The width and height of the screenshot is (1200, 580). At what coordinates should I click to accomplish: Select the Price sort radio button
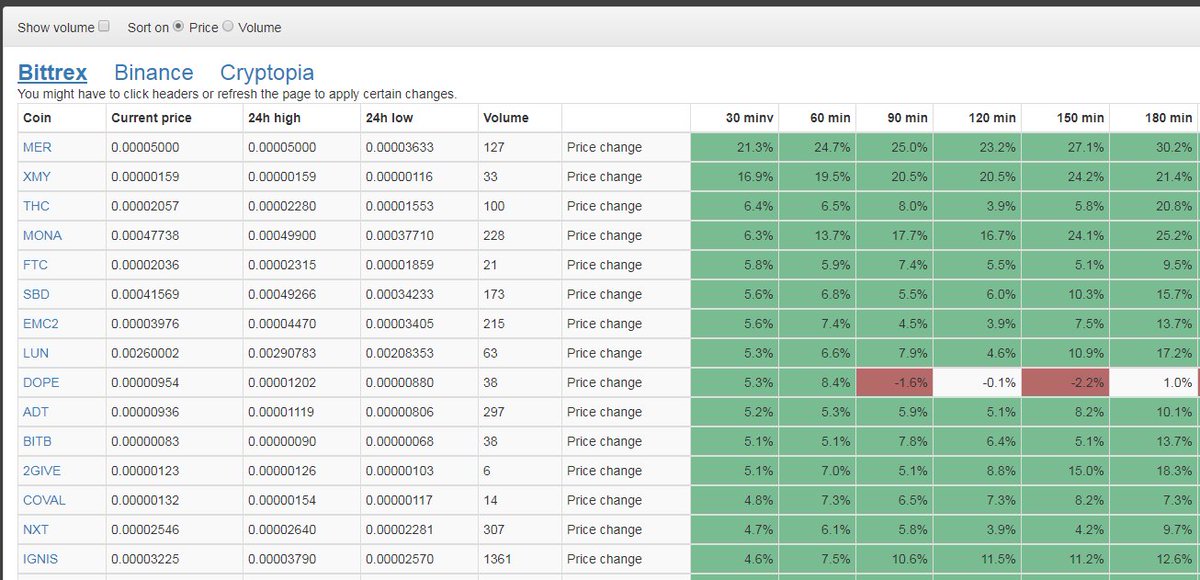(x=179, y=27)
